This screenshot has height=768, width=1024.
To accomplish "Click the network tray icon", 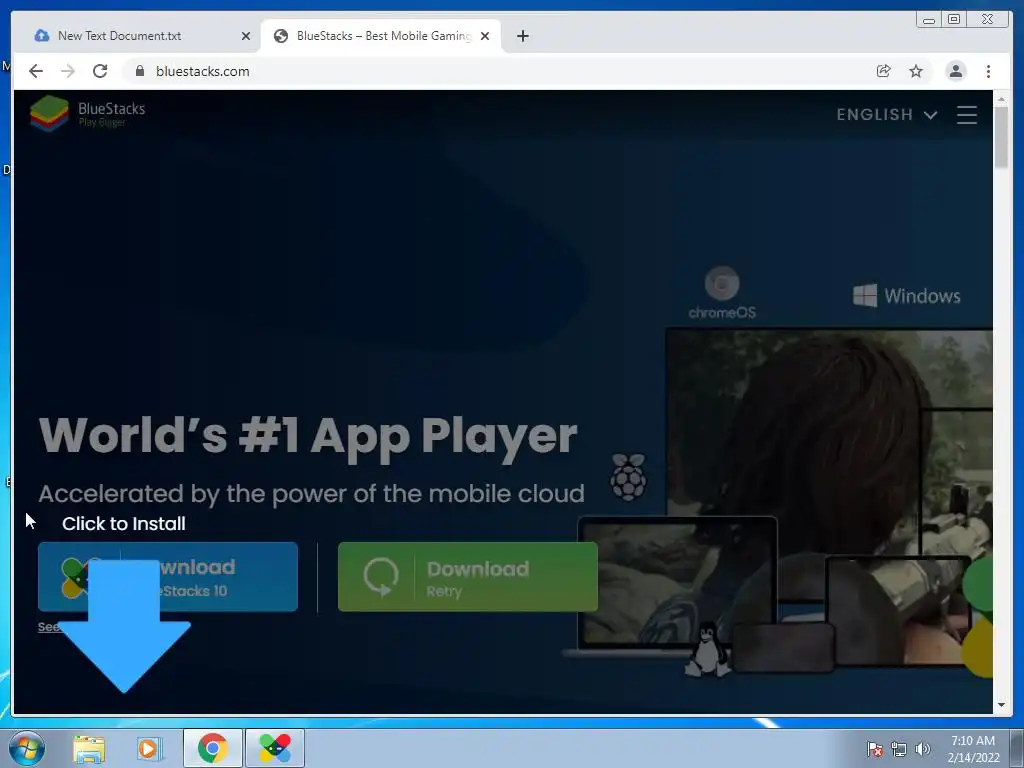I will pos(899,750).
